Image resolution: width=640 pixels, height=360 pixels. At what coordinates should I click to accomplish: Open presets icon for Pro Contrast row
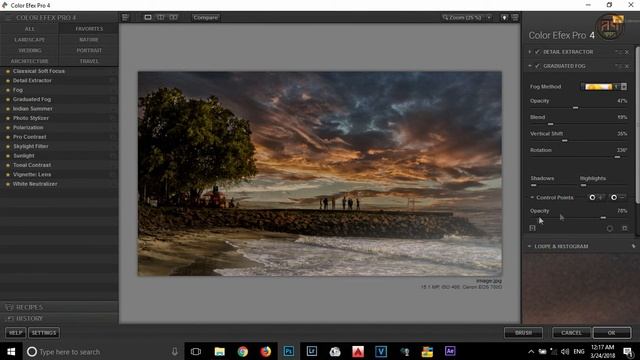point(112,137)
